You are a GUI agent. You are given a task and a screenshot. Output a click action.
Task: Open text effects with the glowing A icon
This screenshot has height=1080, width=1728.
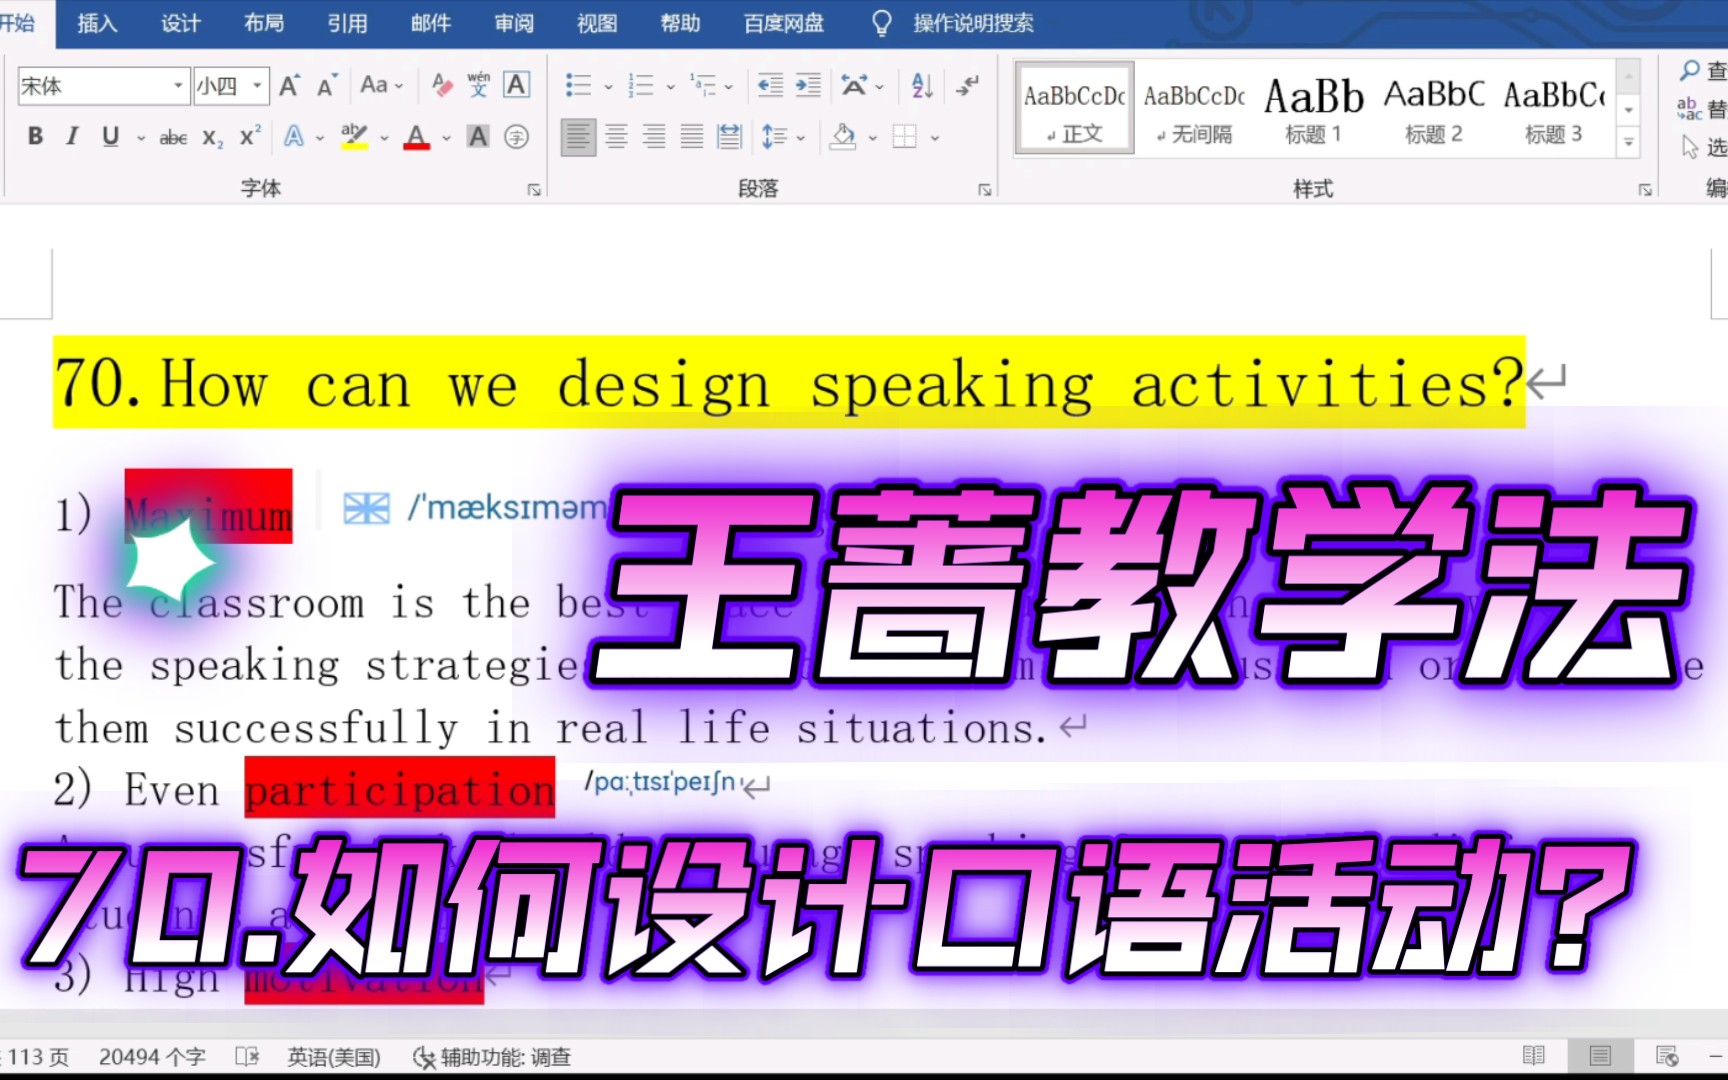pos(293,137)
